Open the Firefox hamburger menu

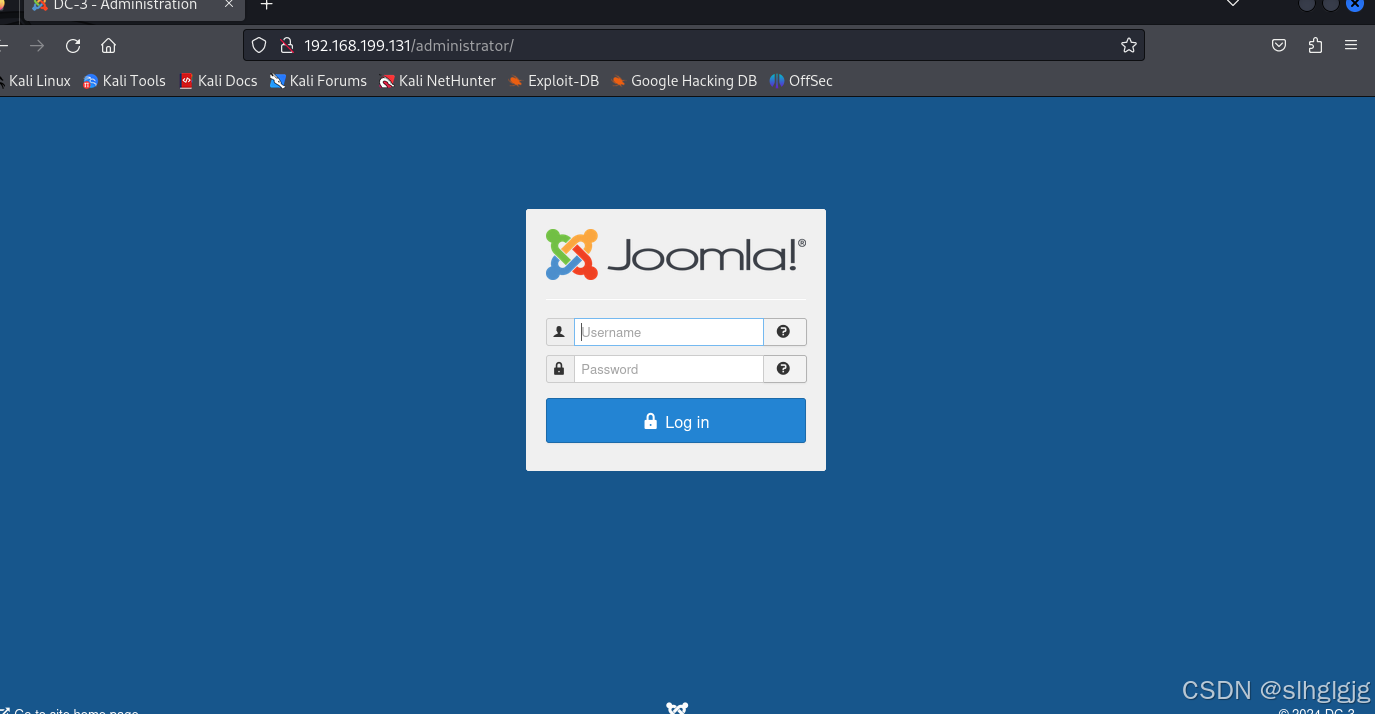(1351, 45)
